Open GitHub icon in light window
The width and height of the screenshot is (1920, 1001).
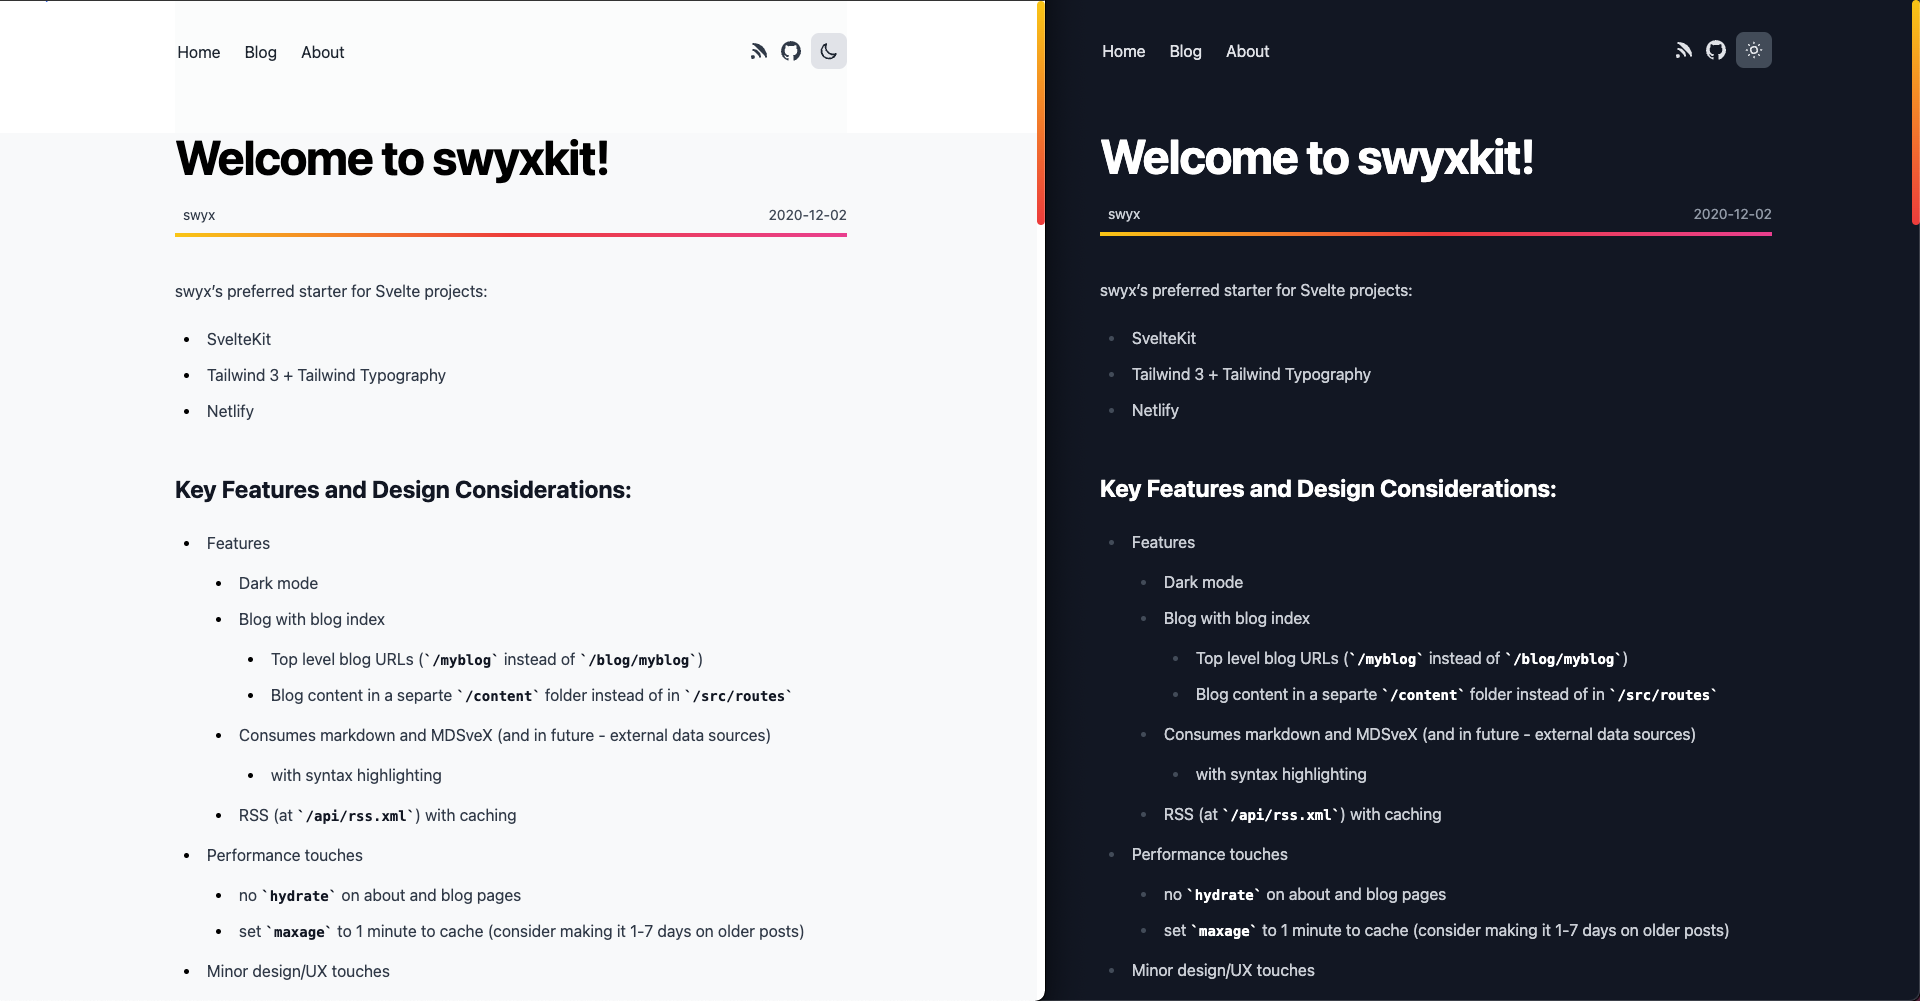tap(791, 51)
